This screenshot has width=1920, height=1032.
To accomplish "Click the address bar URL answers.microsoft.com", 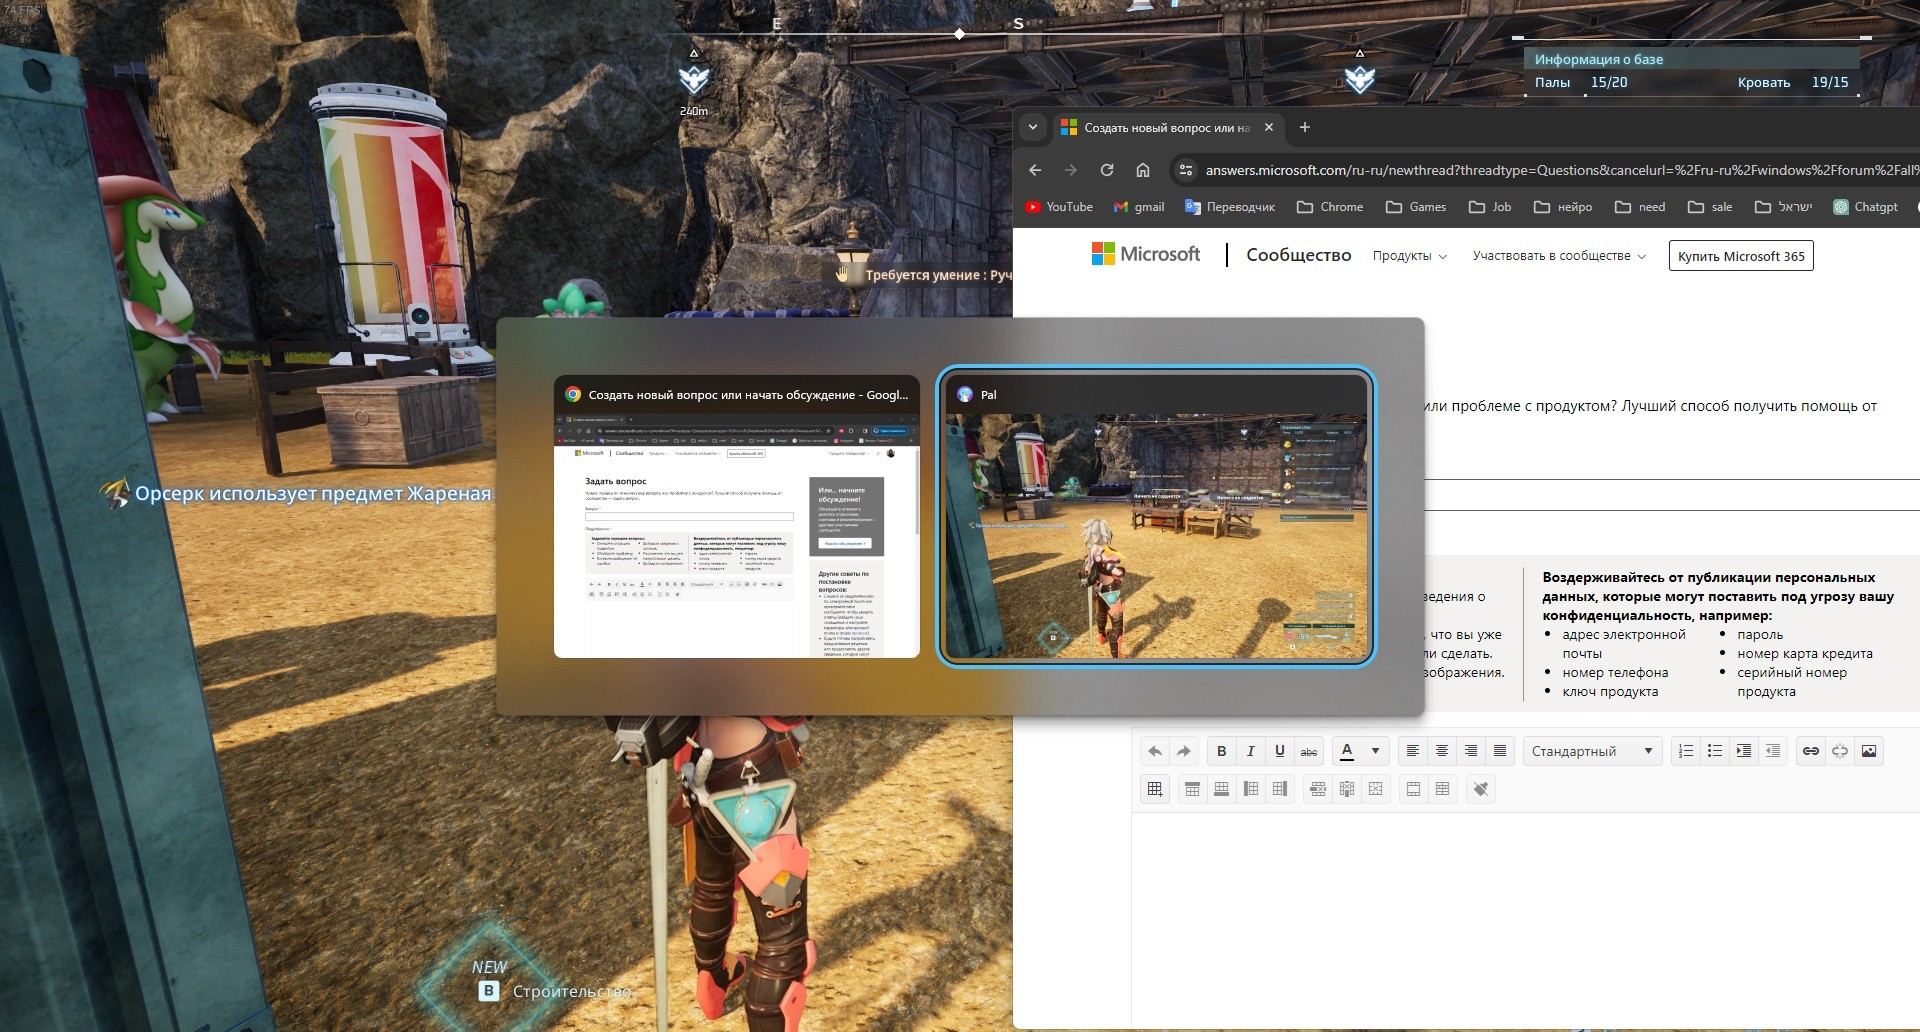I will [x=1562, y=170].
